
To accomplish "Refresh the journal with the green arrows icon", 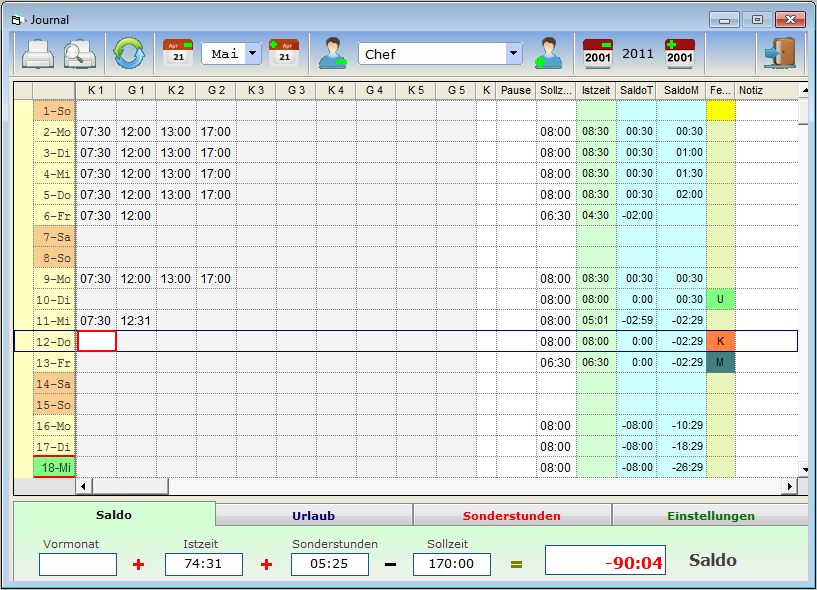I will tap(129, 53).
